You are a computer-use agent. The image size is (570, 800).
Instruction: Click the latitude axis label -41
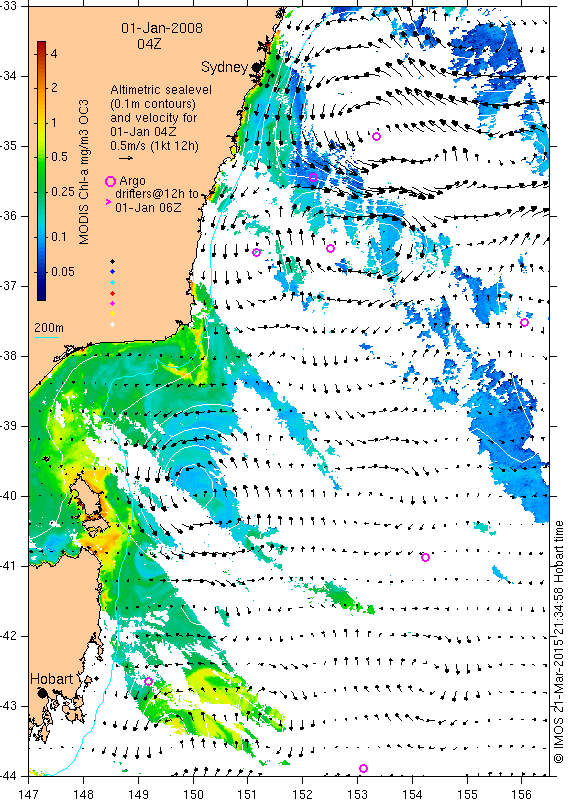(x=8, y=565)
